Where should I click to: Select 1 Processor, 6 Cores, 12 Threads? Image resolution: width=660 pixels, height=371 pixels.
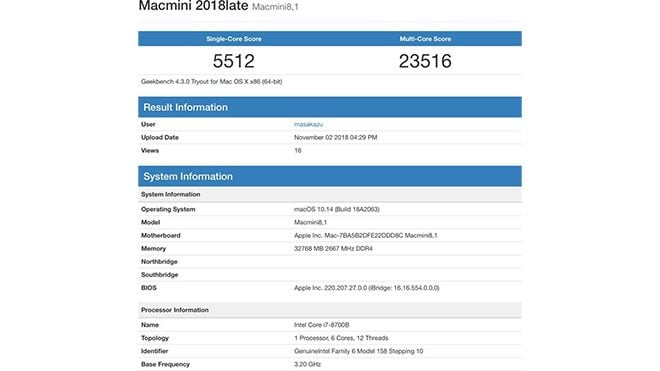[x=341, y=338]
